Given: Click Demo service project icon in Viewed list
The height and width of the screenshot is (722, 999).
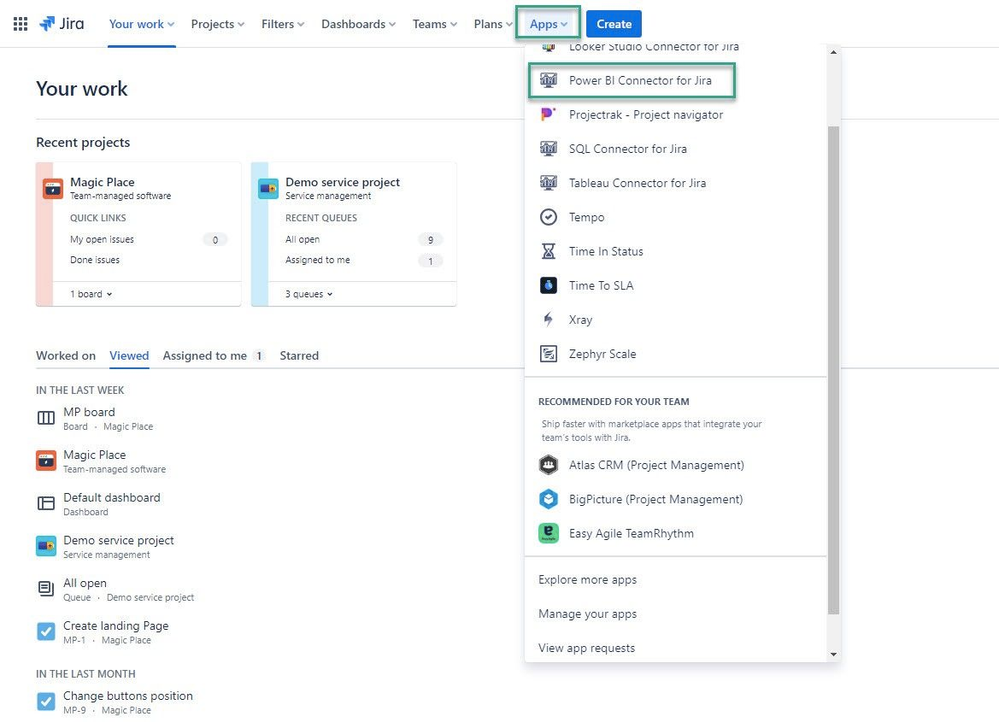Looking at the screenshot, I should tap(46, 546).
